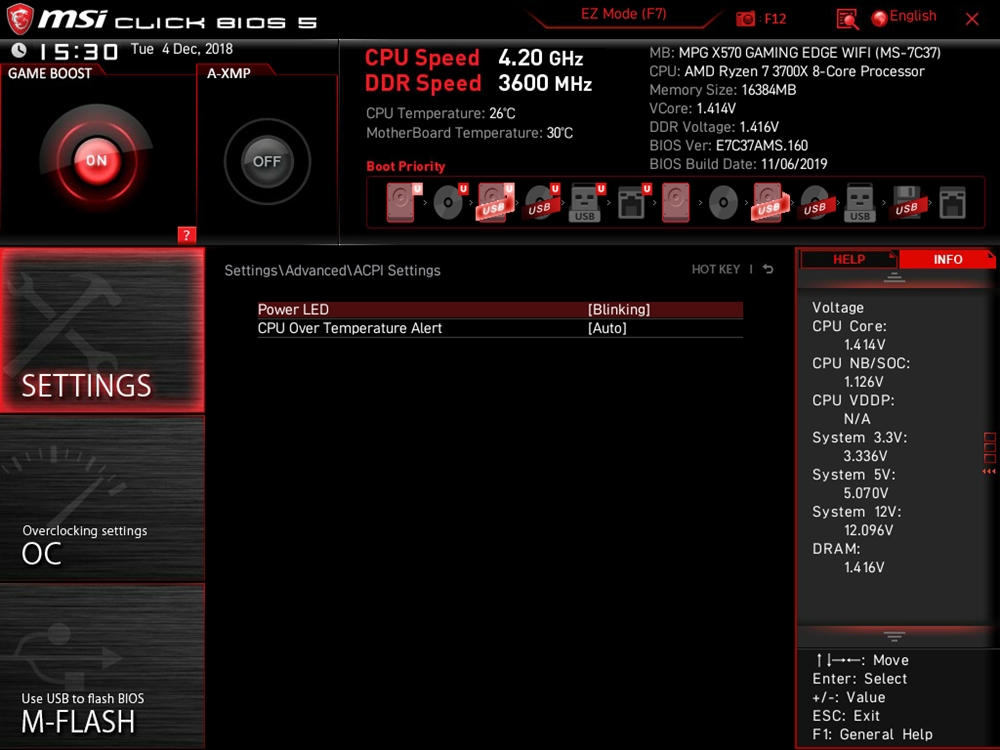Click the DDR Speed 3600 MHz readout
Image resolution: width=1000 pixels, height=750 pixels.
click(x=478, y=84)
